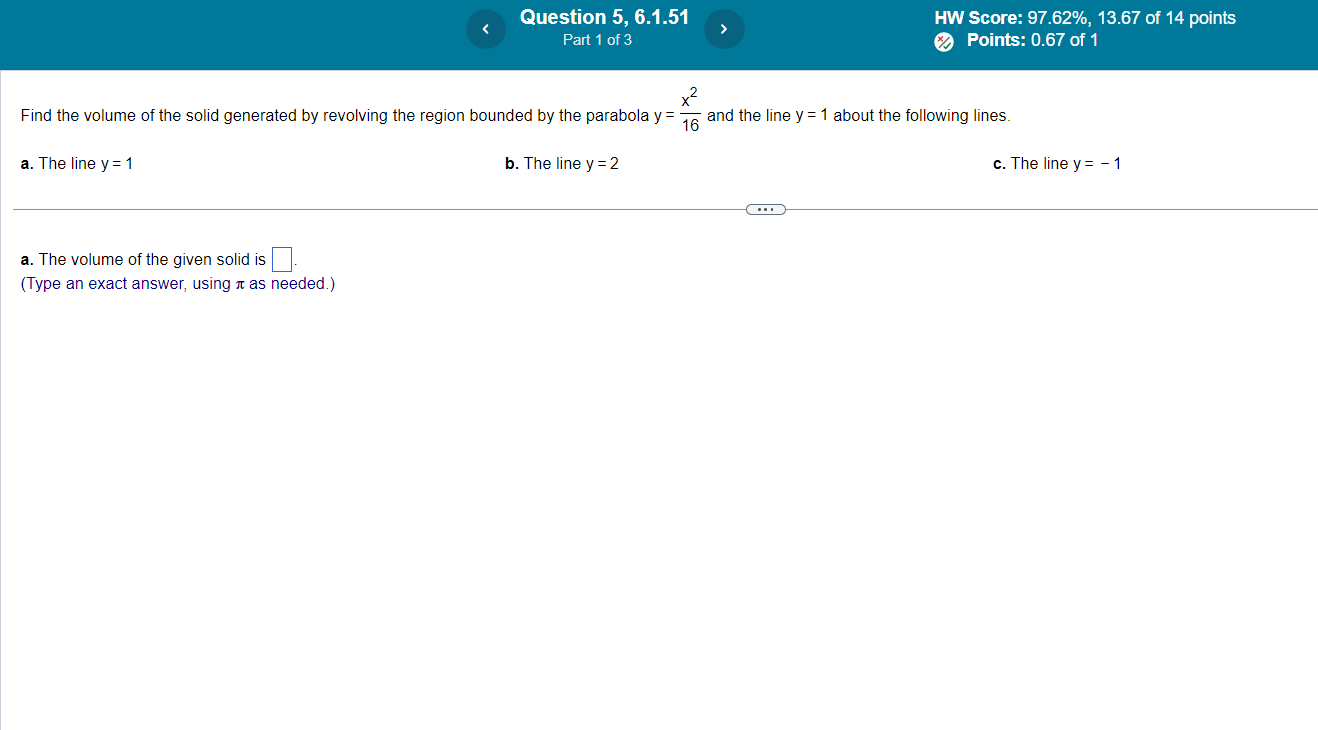The width and height of the screenshot is (1318, 730).
Task: Select option c, The line y = -1
Action: point(1056,163)
